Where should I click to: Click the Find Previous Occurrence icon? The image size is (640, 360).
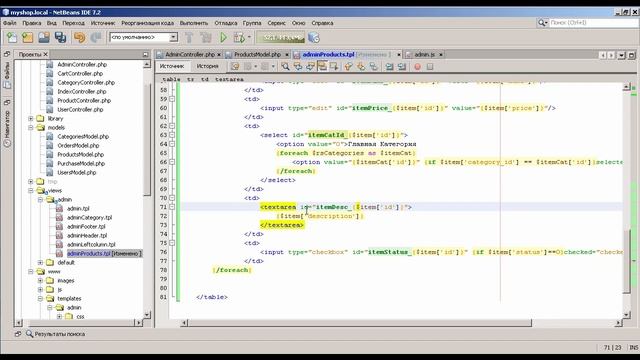click(298, 66)
